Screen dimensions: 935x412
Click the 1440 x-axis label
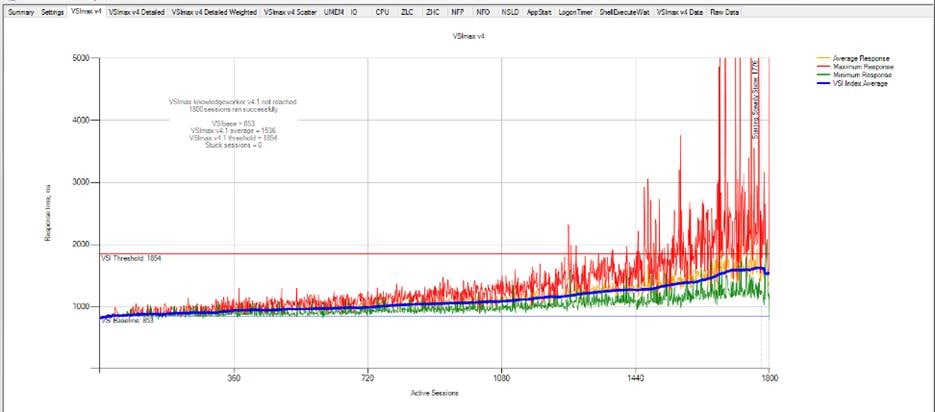(x=636, y=377)
